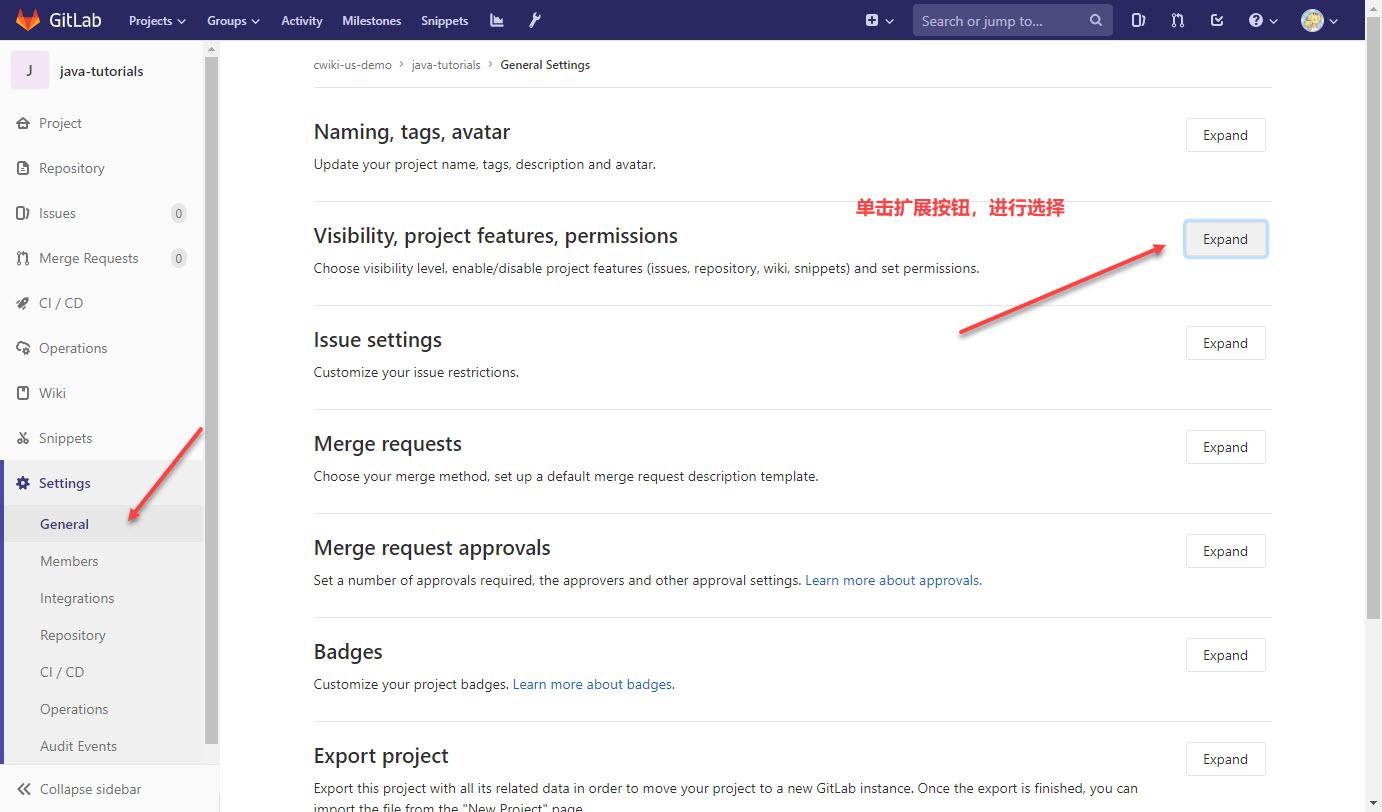Open CI / CD from the project sidebar

tap(62, 302)
